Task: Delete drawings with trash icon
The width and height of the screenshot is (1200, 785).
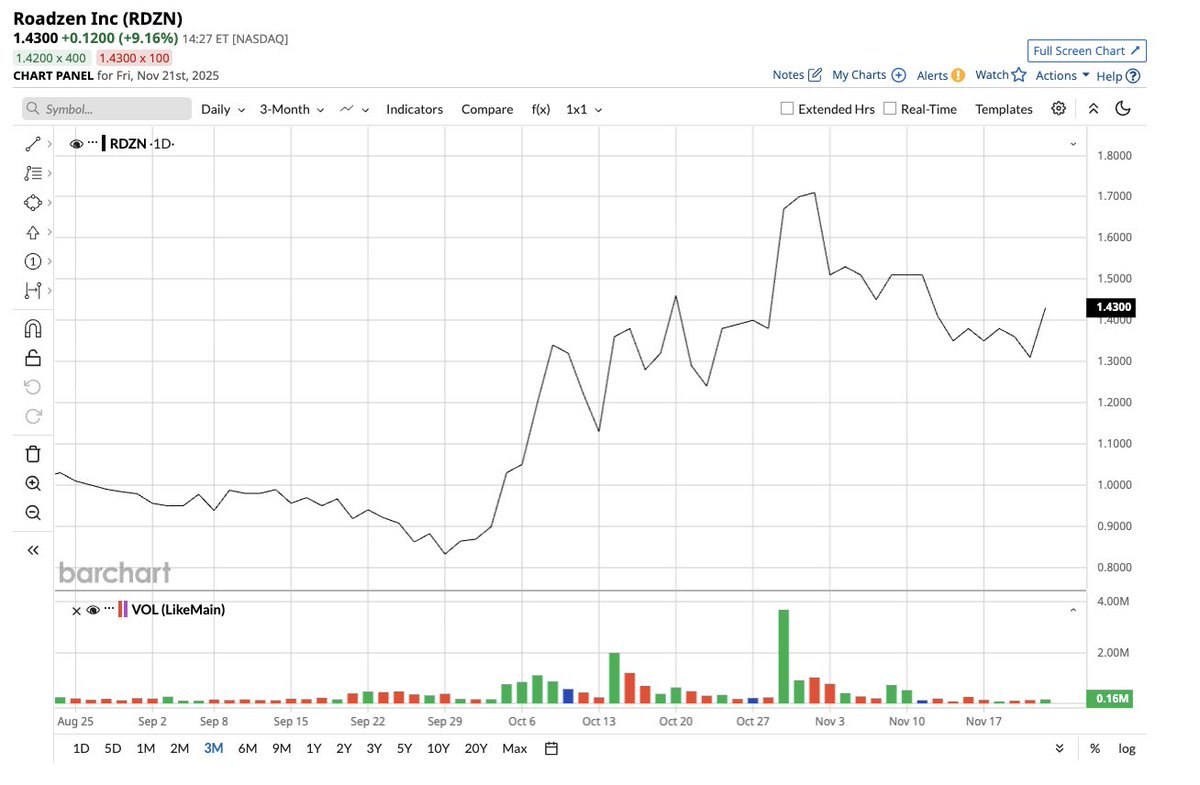Action: (32, 454)
